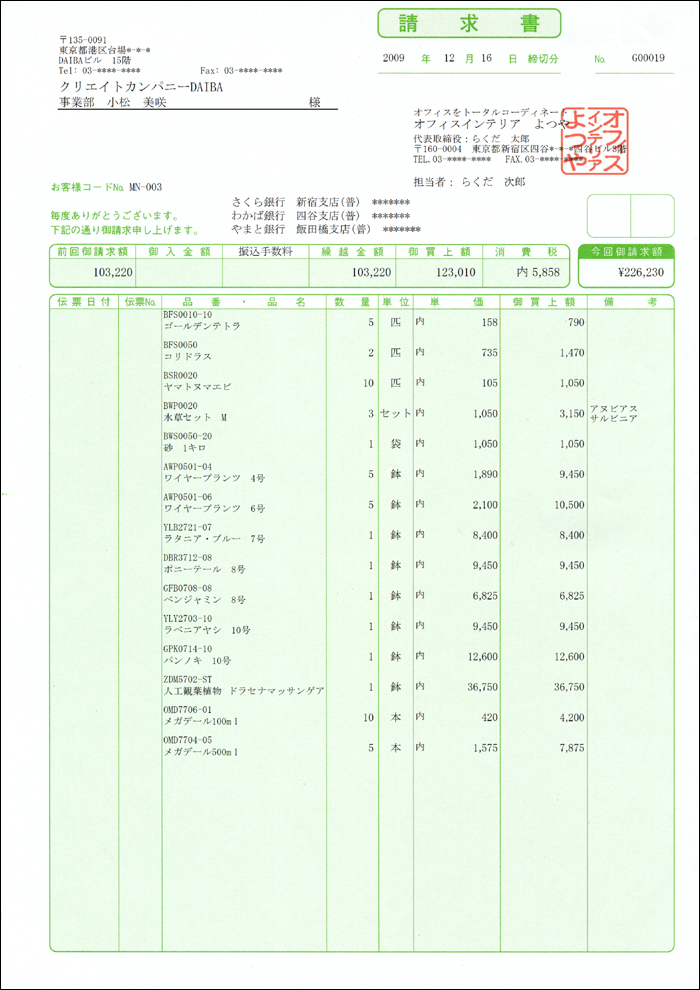This screenshot has height=990, width=700.
Task: Click amount 10,500 in ワイヤープランツ 6号 row
Action: [569, 504]
